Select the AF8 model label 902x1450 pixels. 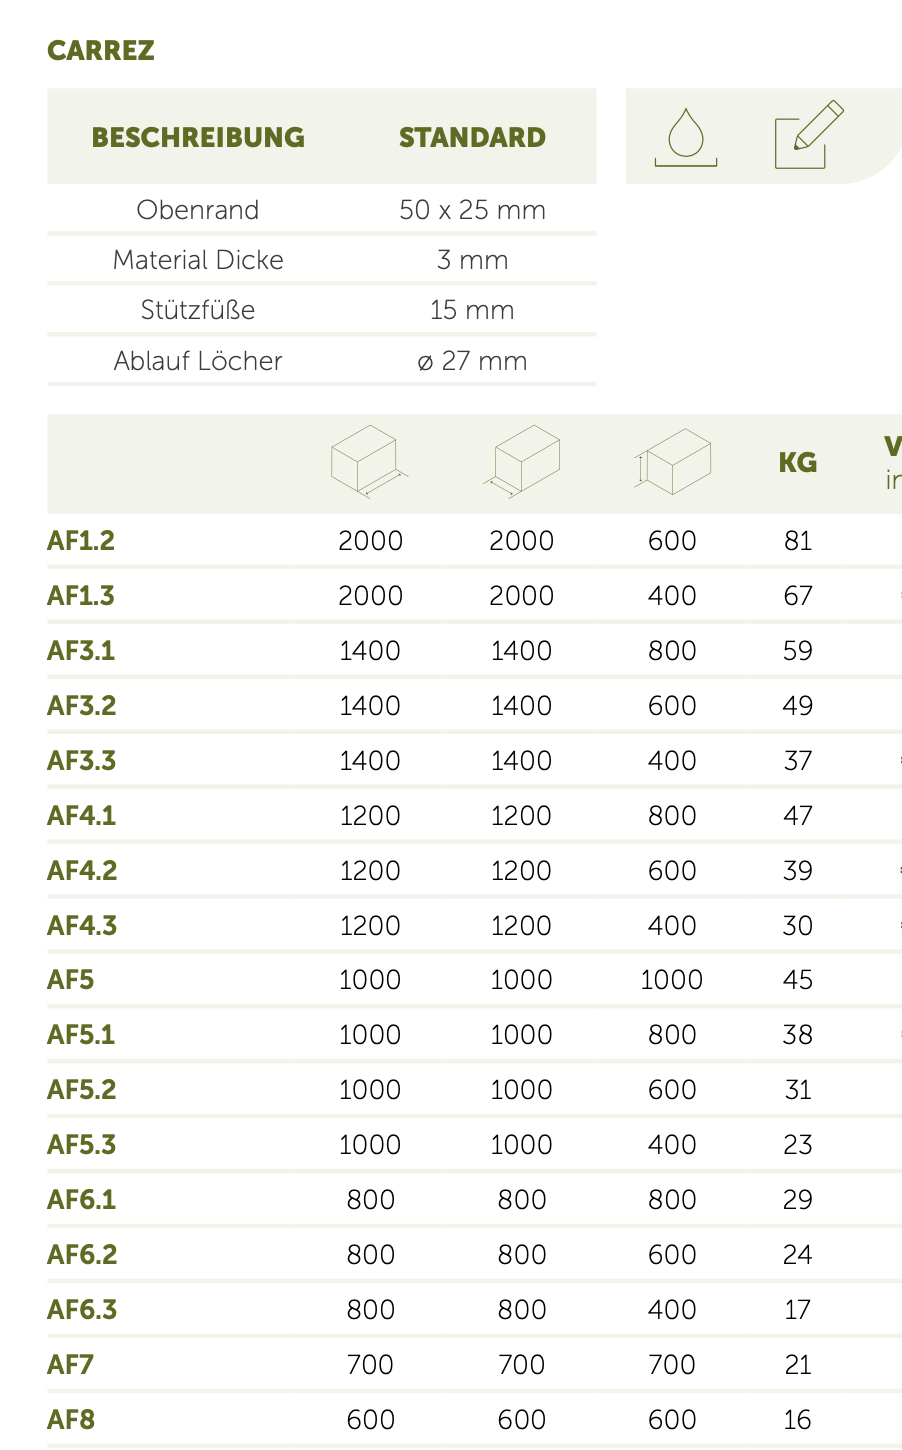(71, 1420)
